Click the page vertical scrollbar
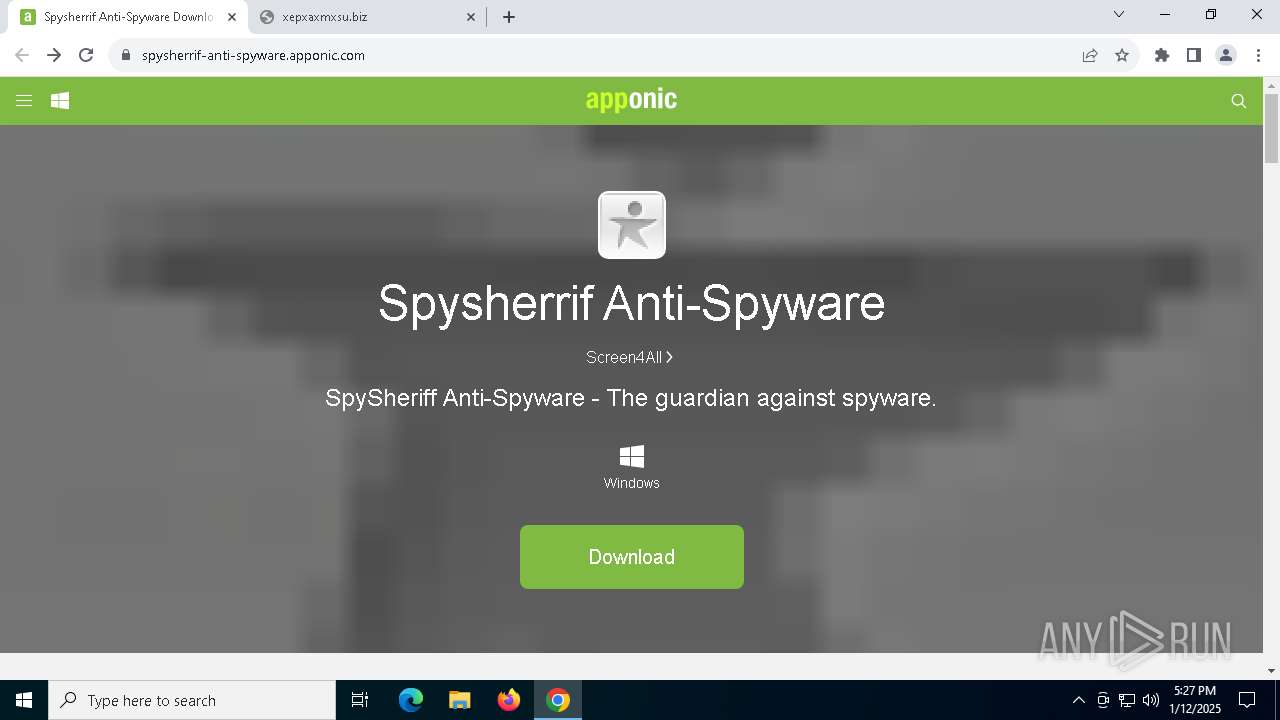 pos(1272,130)
